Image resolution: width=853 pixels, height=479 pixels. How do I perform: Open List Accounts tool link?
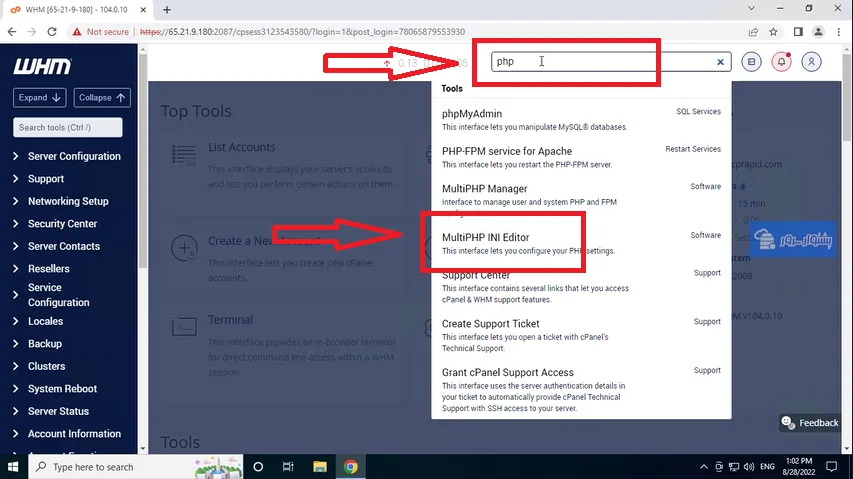pos(242,147)
